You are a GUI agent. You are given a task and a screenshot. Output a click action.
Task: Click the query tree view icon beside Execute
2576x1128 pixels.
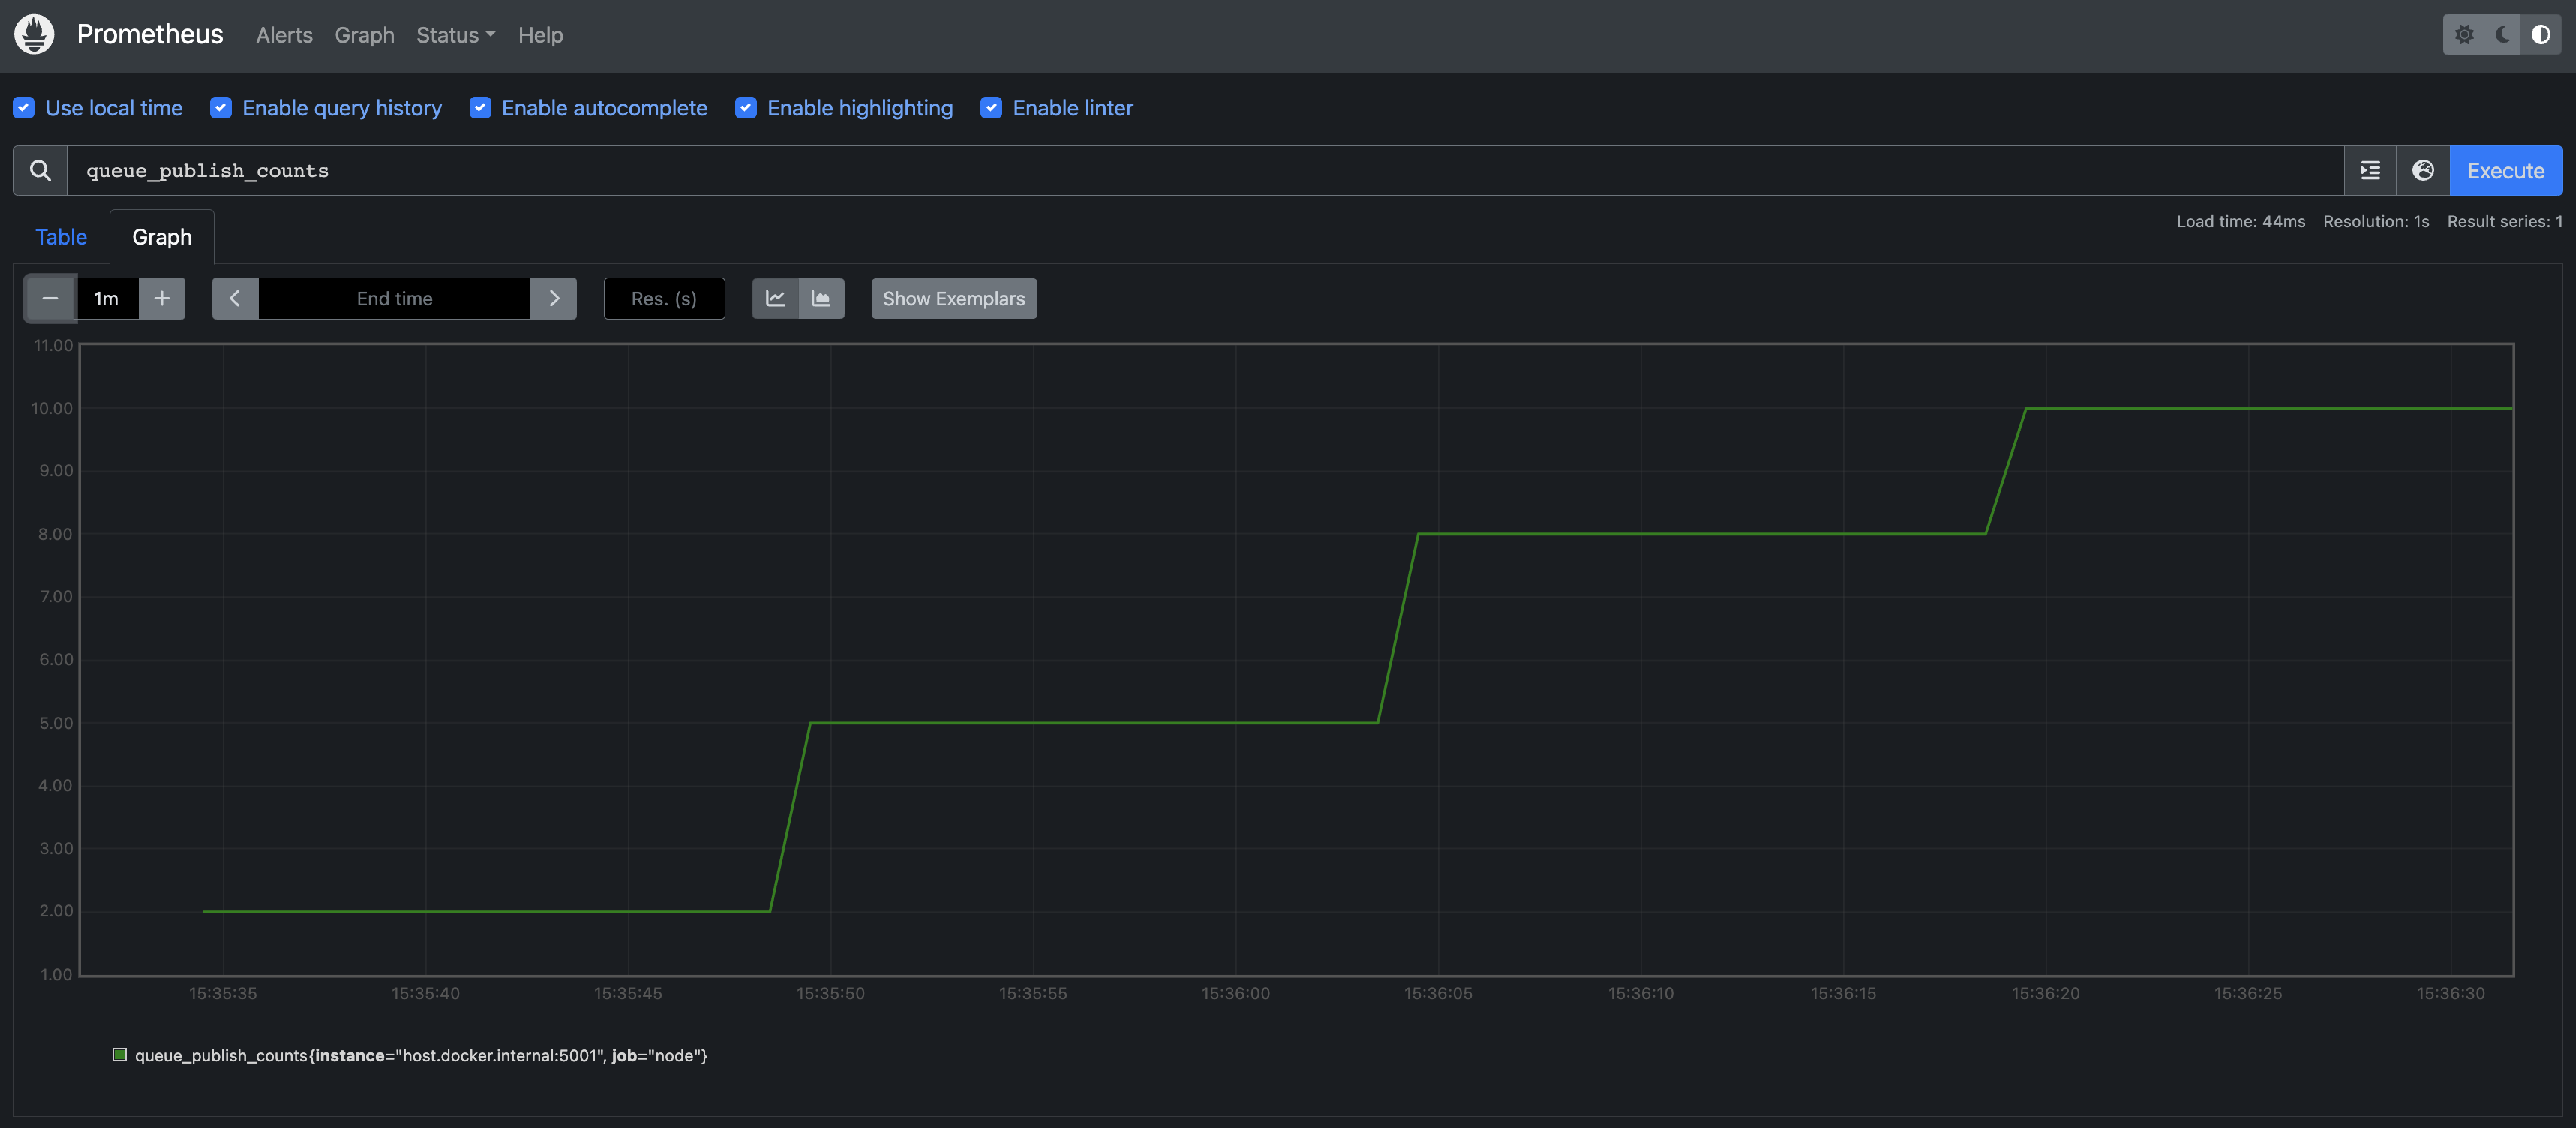pos(2370,170)
